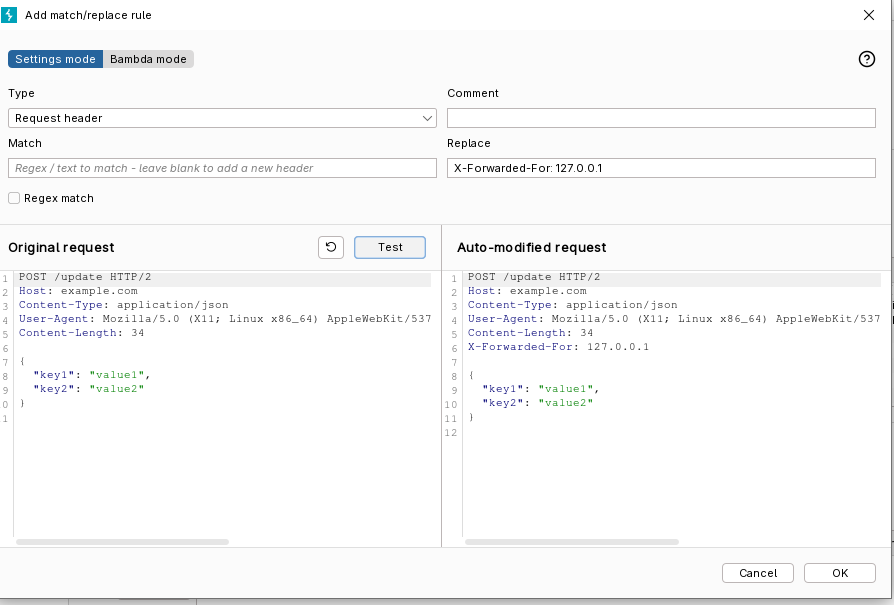Viewport: 894px width, 605px height.
Task: Click the revert arrow above Original request
Action: pyautogui.click(x=331, y=247)
